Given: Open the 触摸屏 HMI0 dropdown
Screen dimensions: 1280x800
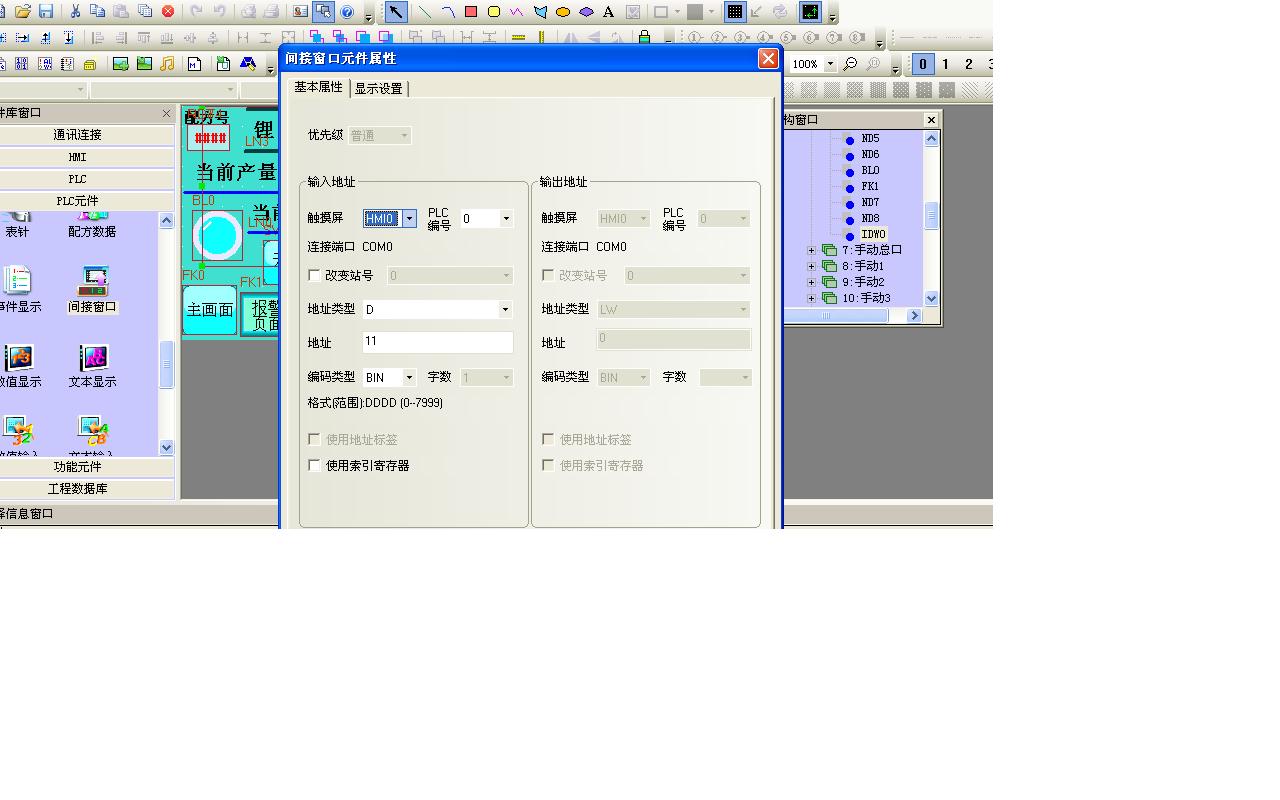Looking at the screenshot, I should 409,219.
